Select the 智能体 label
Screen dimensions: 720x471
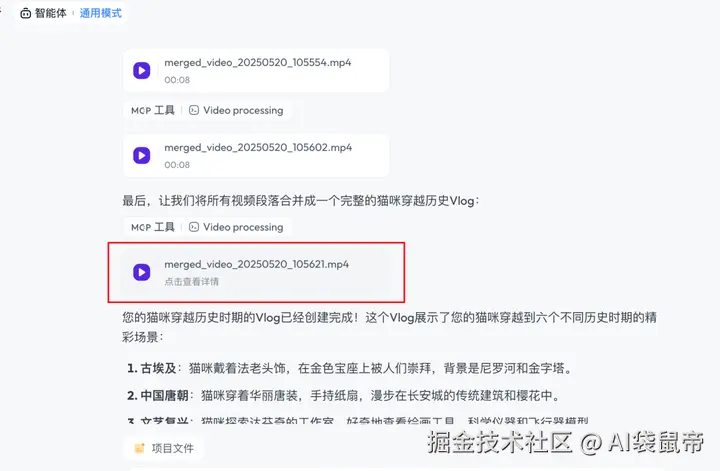pos(51,13)
